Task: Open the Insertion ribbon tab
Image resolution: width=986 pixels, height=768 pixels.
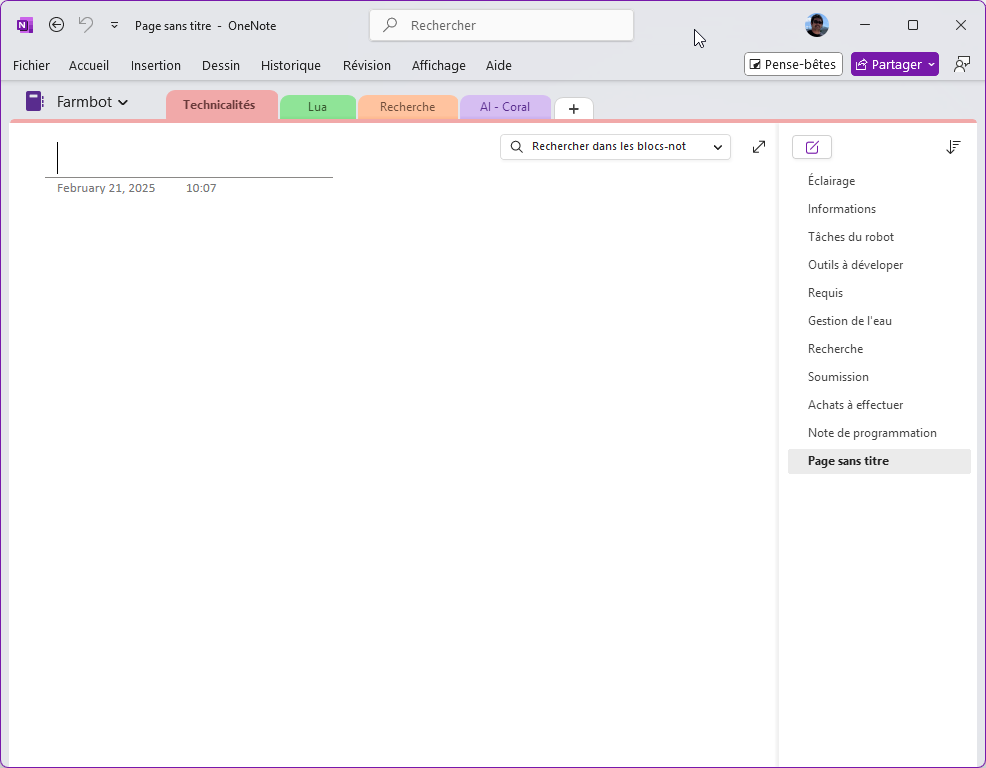Action: 156,65
